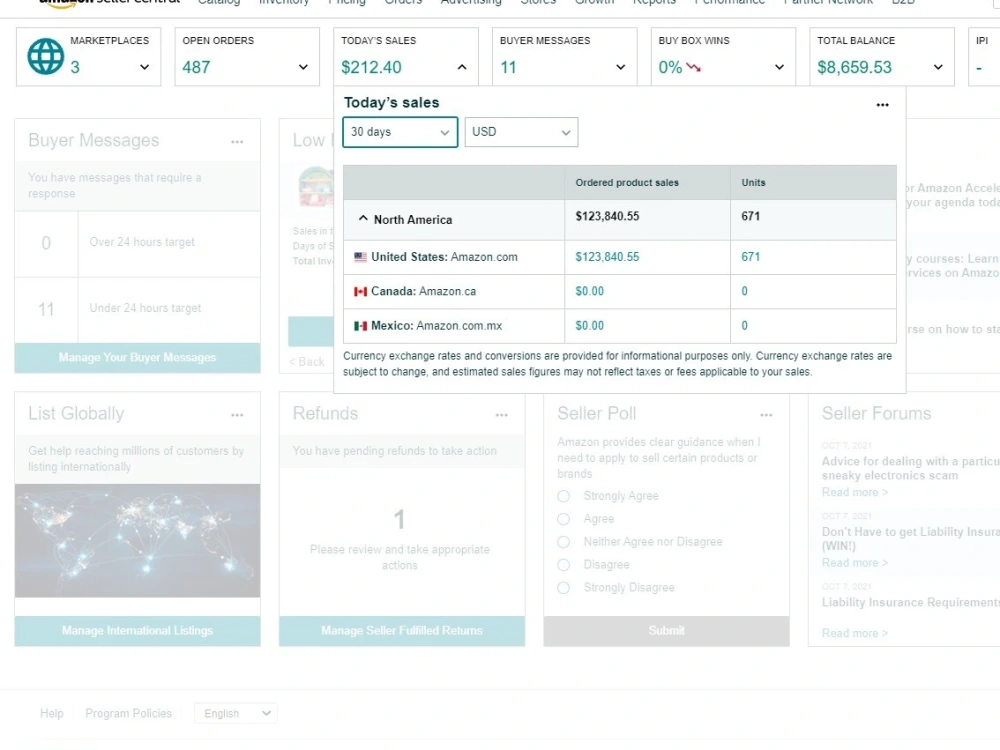
Task: Click the Canada flag icon
Action: (360, 291)
